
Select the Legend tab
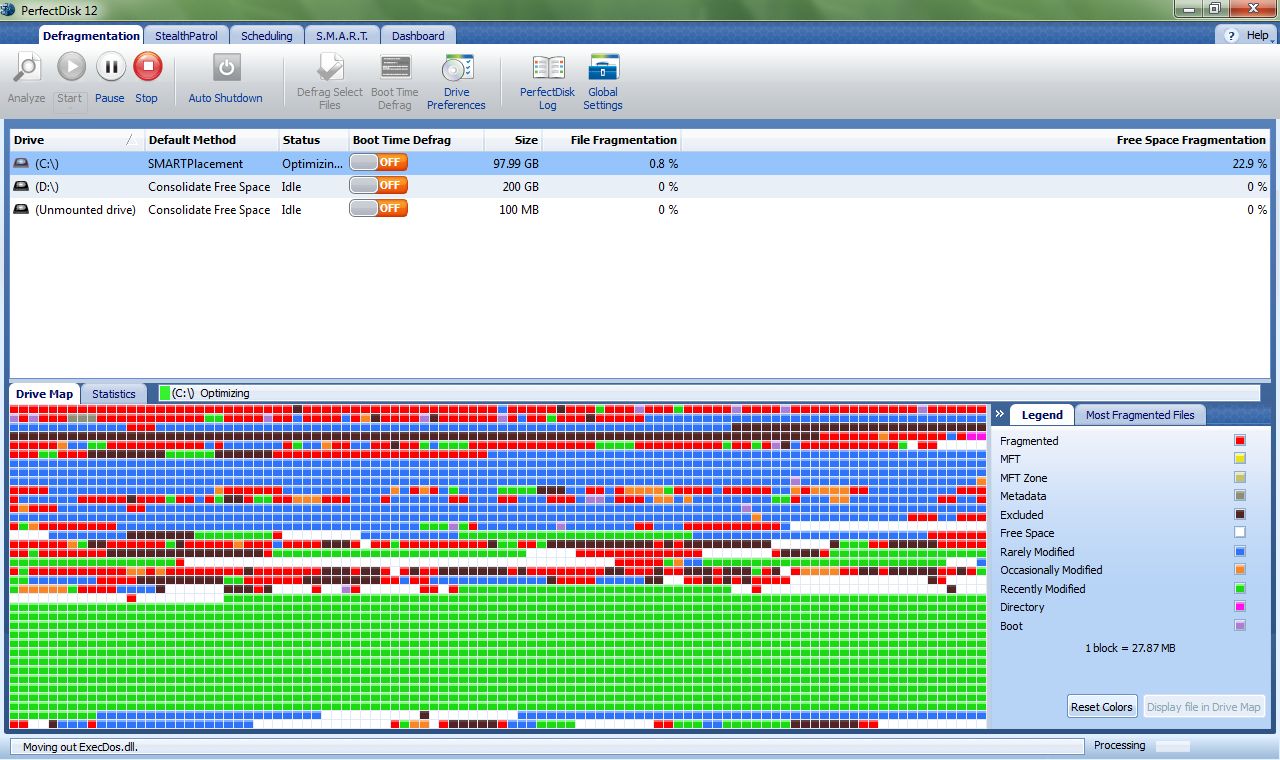(1042, 415)
